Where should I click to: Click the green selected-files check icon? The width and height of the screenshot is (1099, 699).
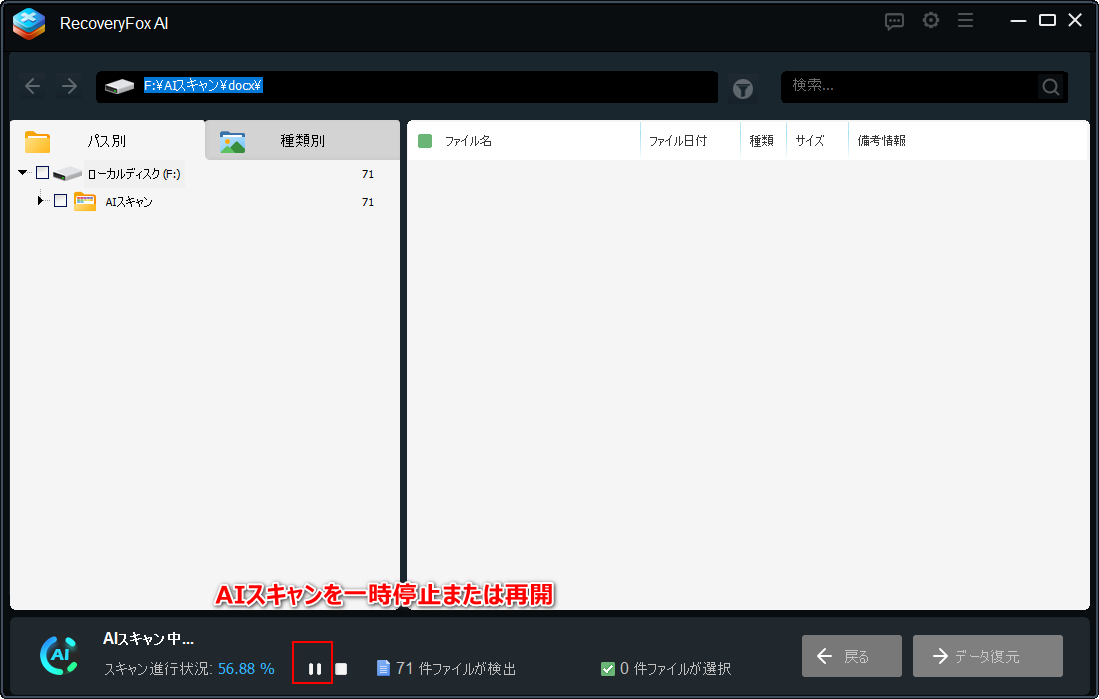tap(608, 669)
